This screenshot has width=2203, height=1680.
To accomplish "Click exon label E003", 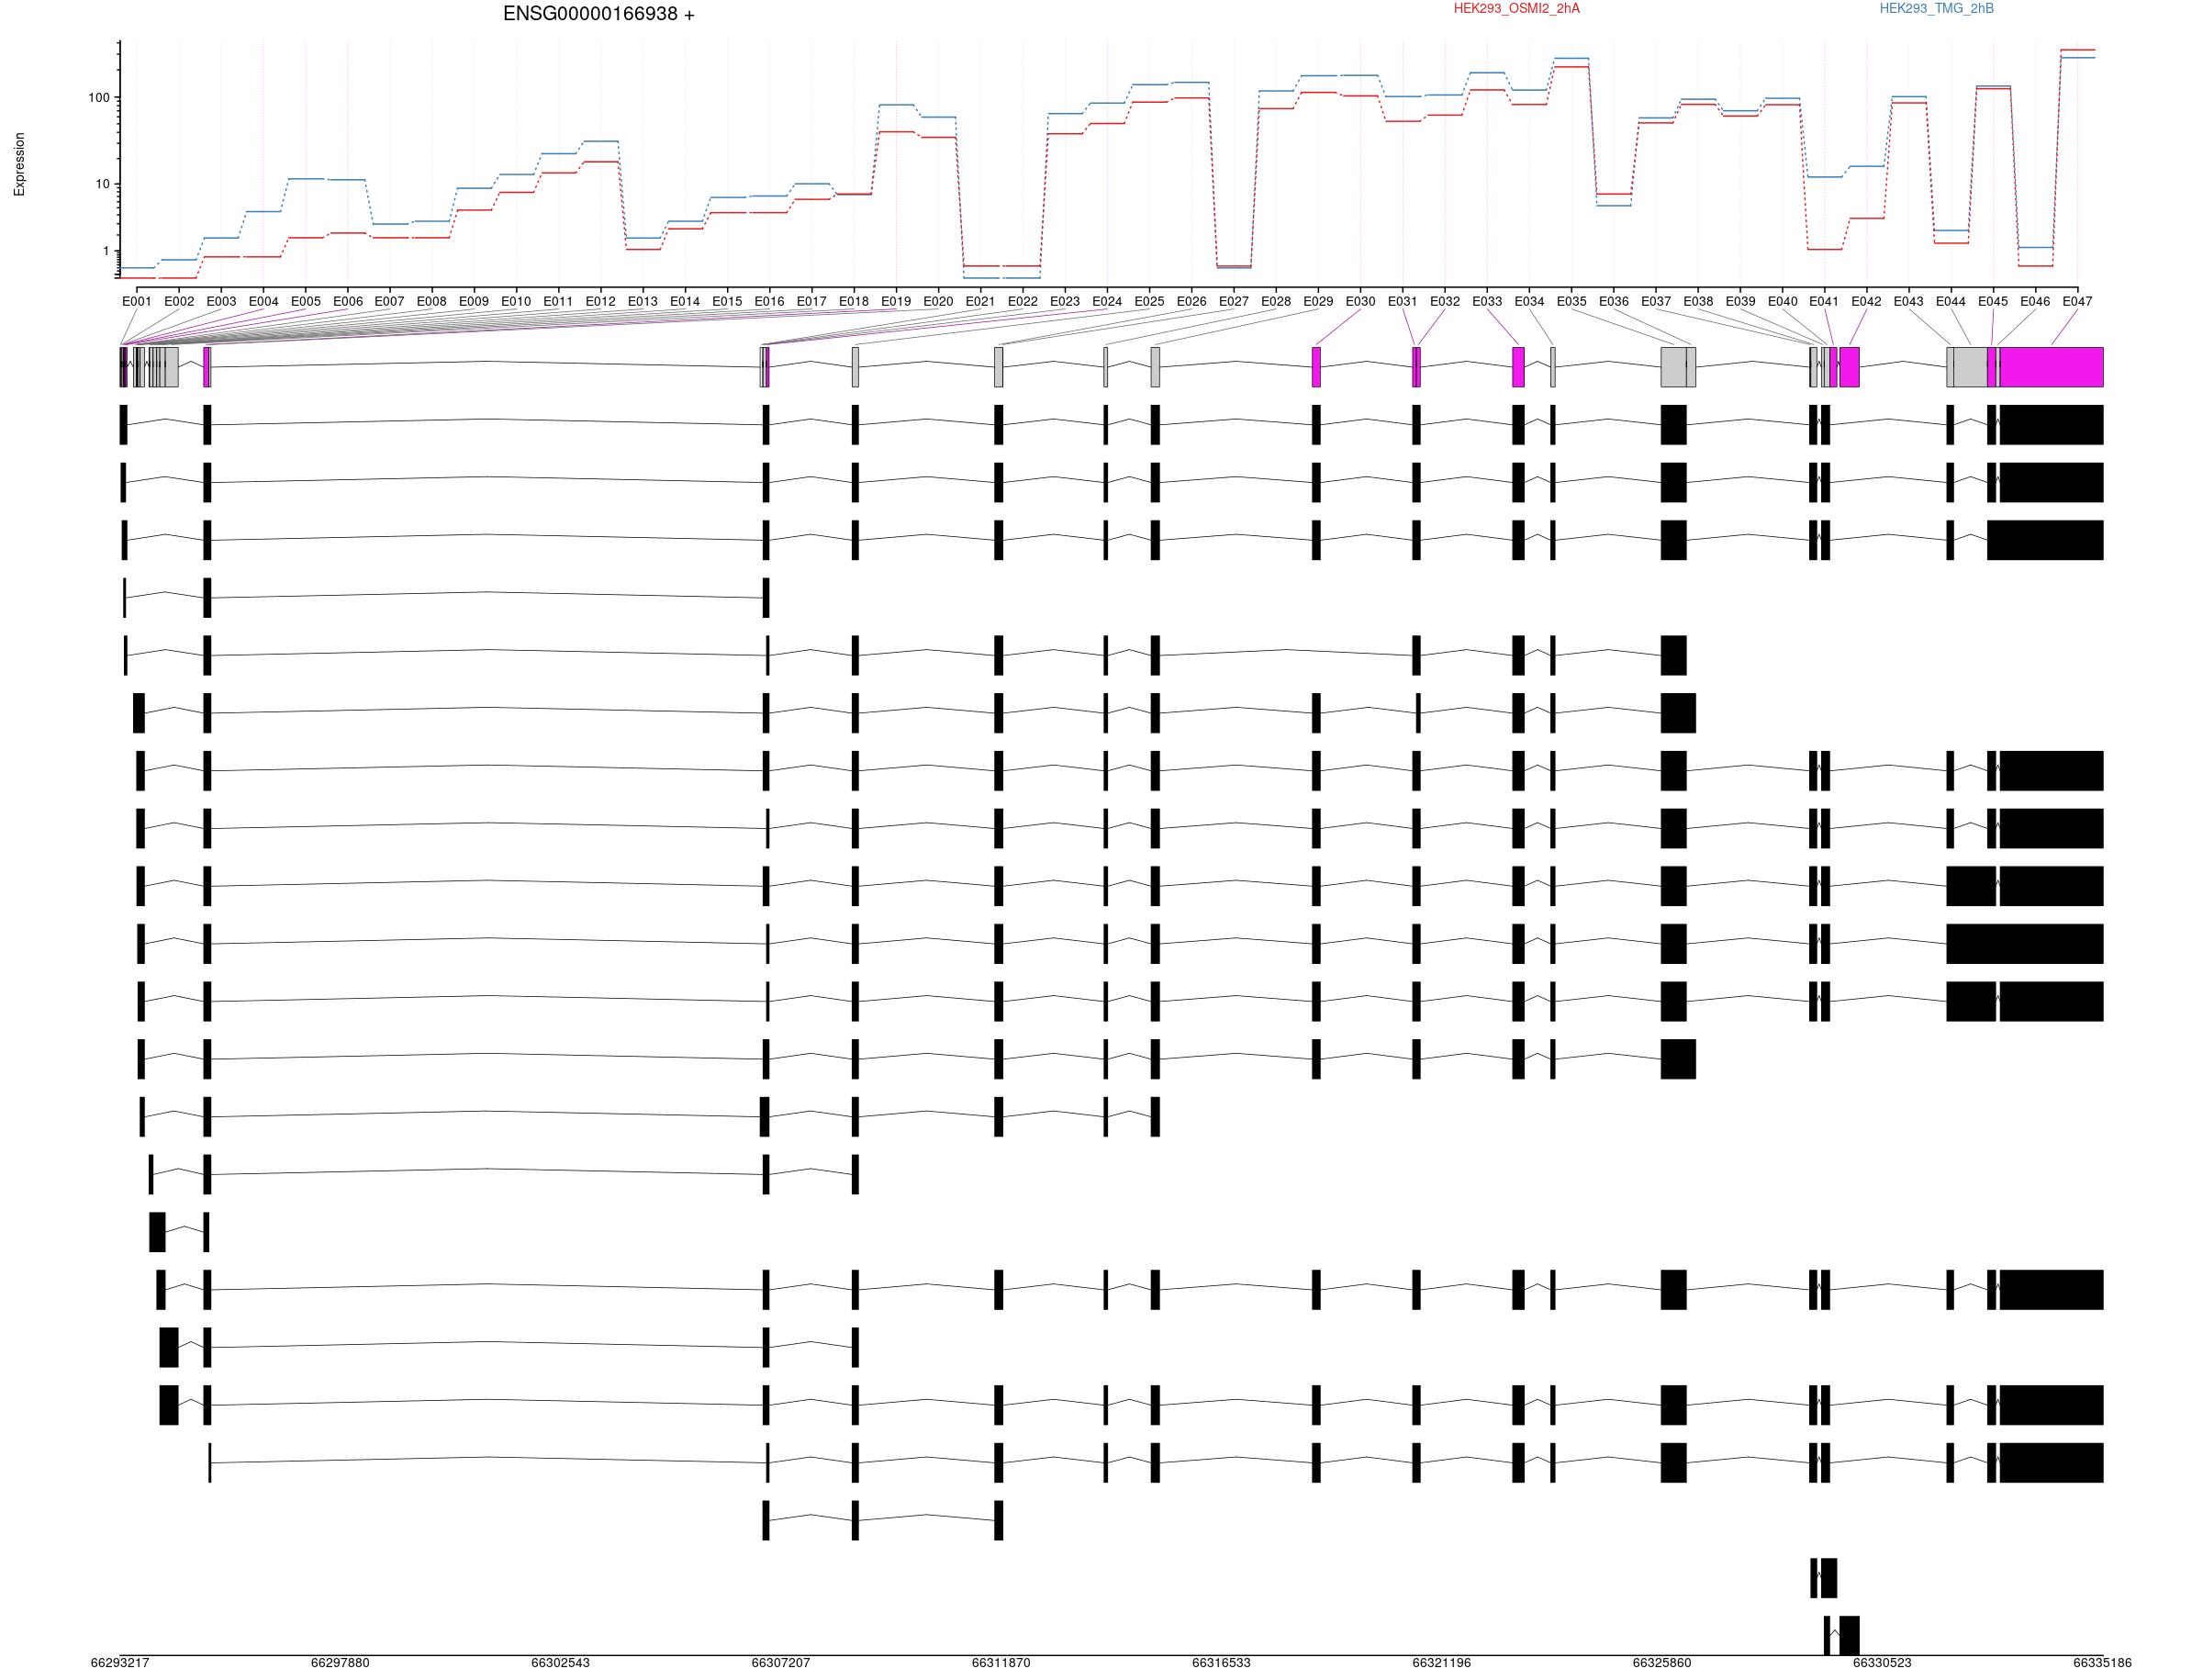I will 221,301.
